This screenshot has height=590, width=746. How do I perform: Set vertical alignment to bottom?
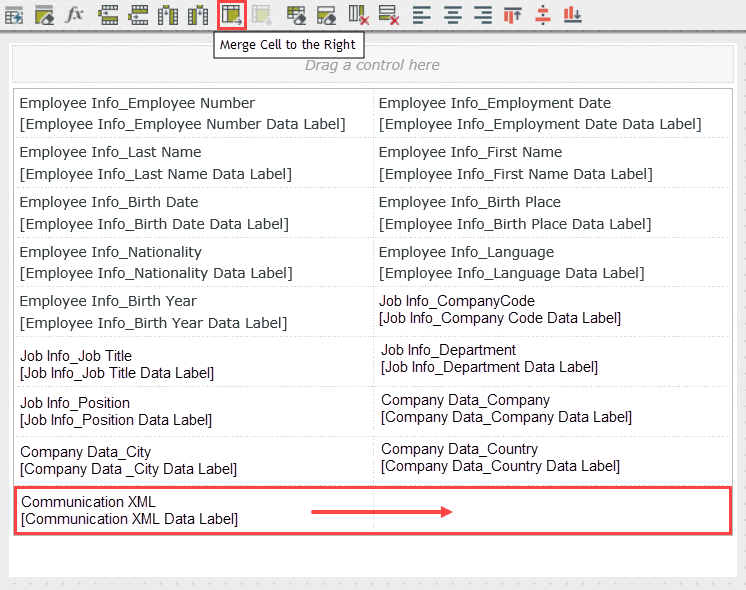(x=572, y=15)
